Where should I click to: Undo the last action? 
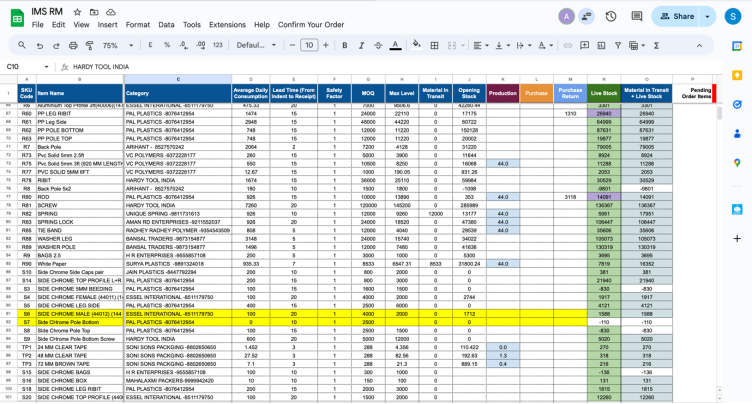(39, 46)
